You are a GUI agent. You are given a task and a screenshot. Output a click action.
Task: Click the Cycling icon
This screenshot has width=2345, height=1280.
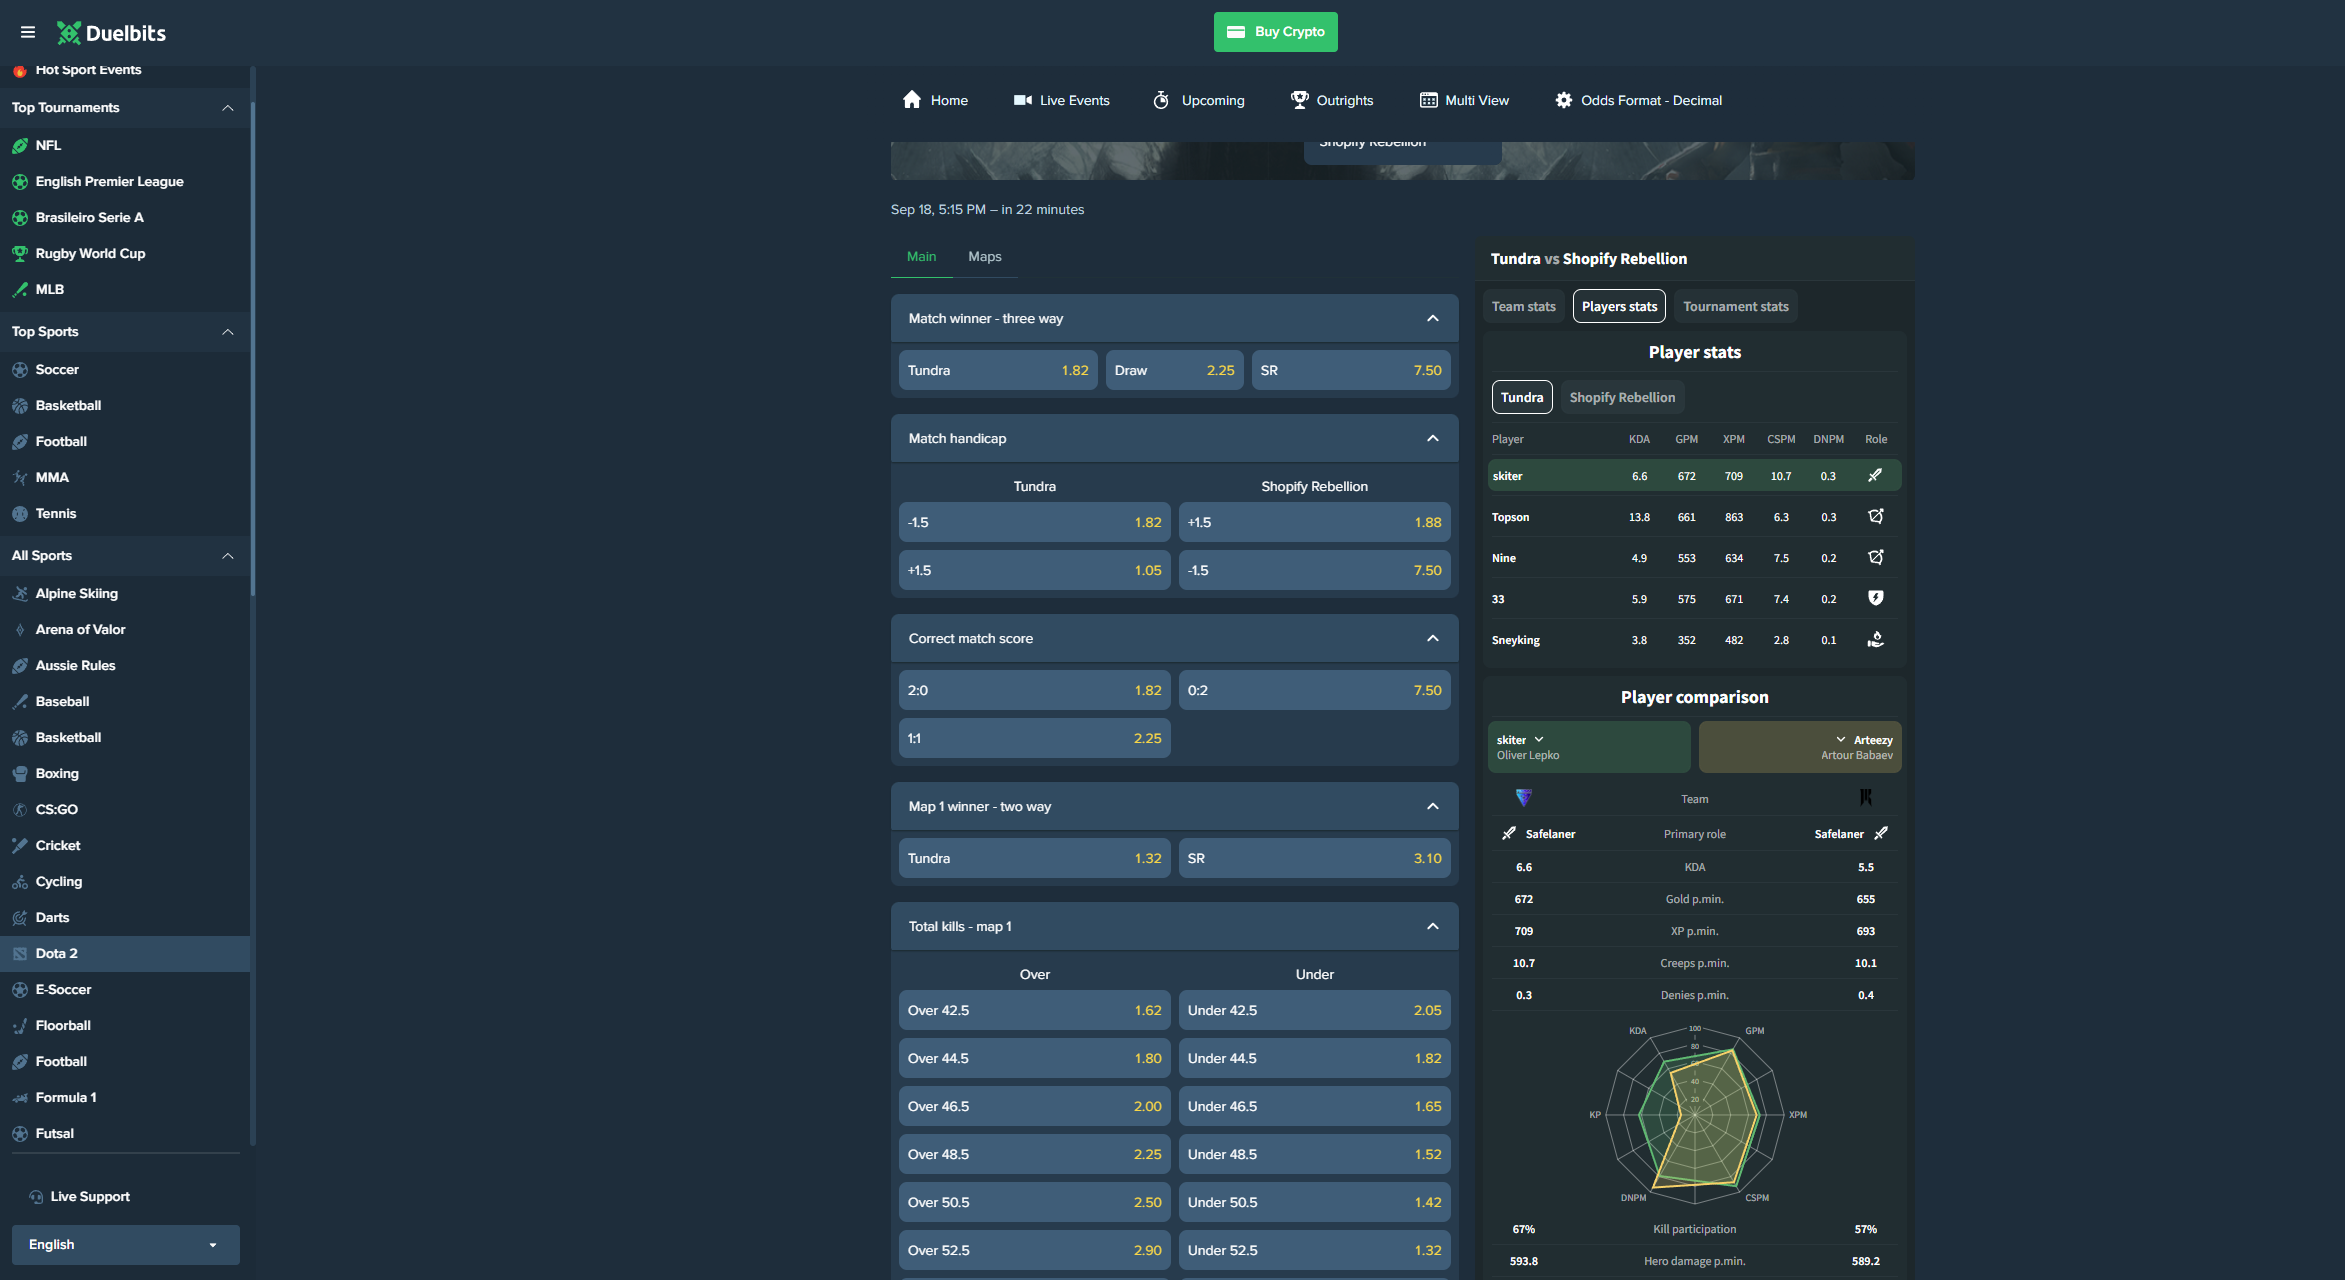20,882
